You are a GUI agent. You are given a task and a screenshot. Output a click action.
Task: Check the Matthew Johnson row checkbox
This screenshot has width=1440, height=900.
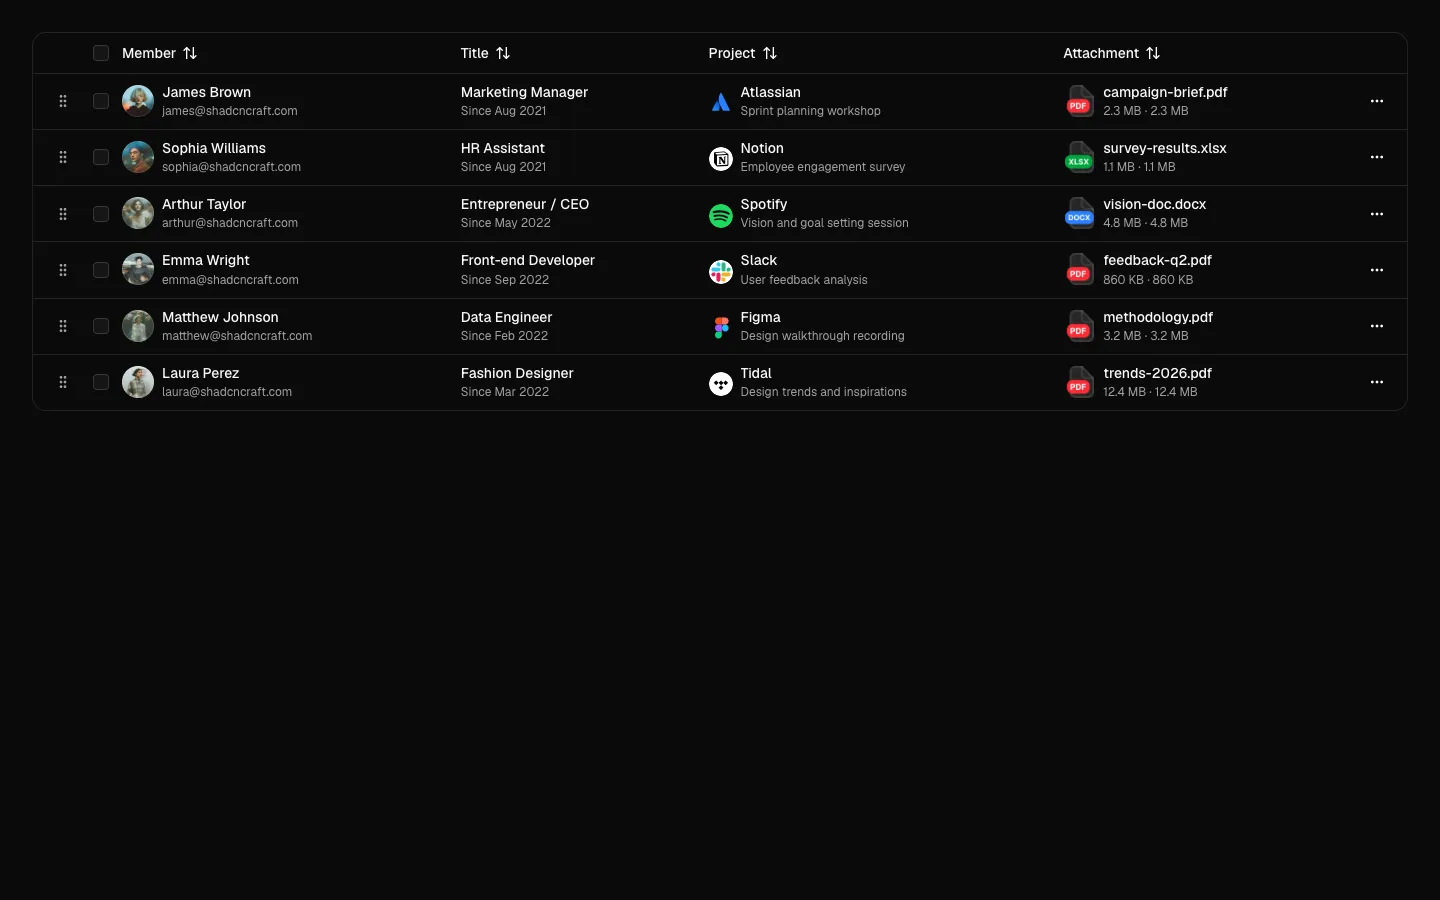tap(101, 326)
